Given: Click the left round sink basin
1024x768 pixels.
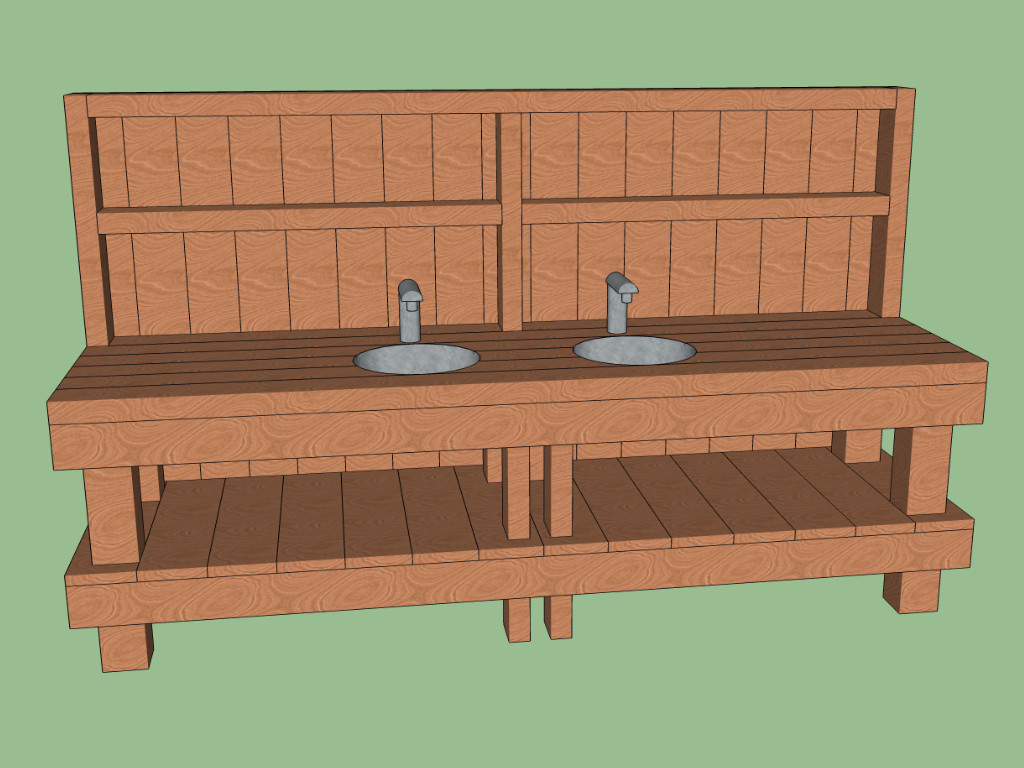Looking at the screenshot, I should [x=417, y=359].
